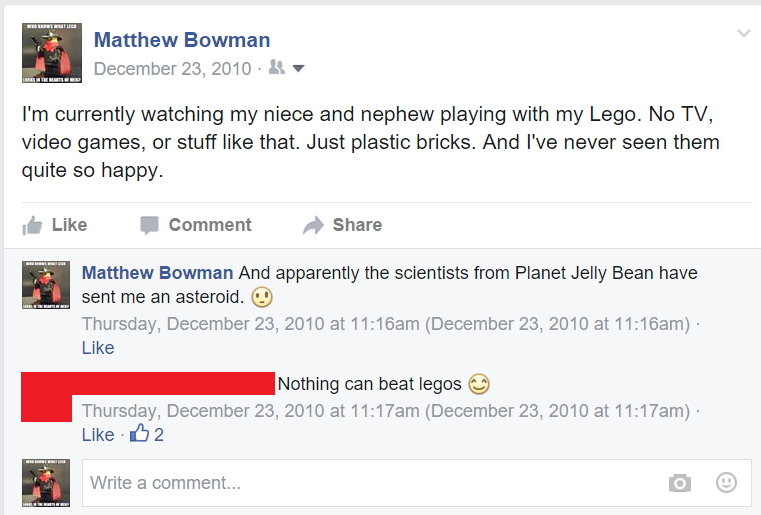Open post options chevron at top right
Viewport: 761px width, 515px height.
click(x=743, y=33)
